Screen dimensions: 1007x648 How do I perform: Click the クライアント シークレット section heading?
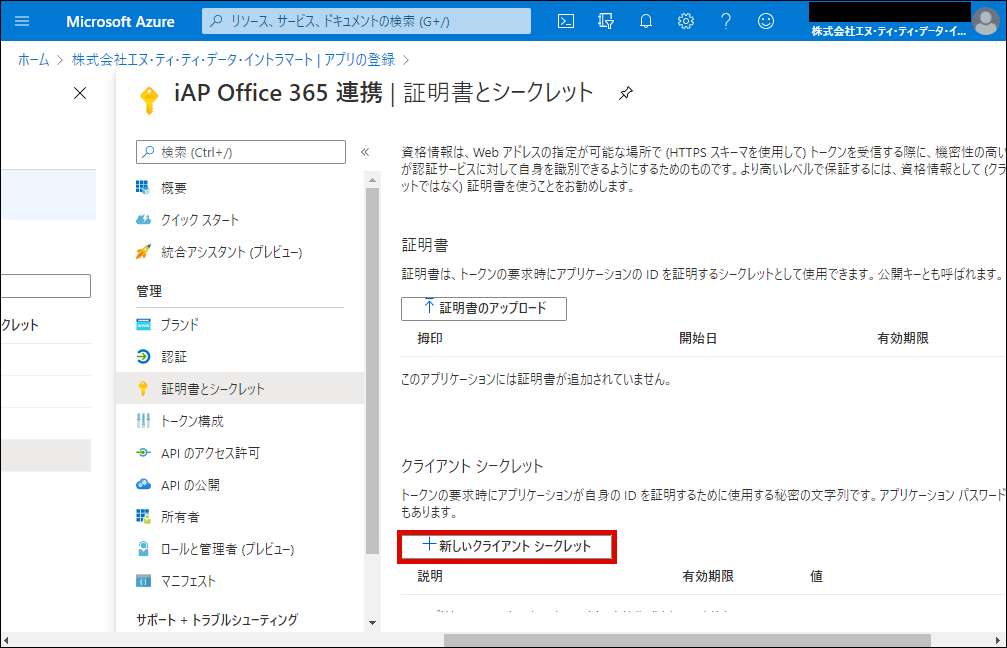[472, 466]
